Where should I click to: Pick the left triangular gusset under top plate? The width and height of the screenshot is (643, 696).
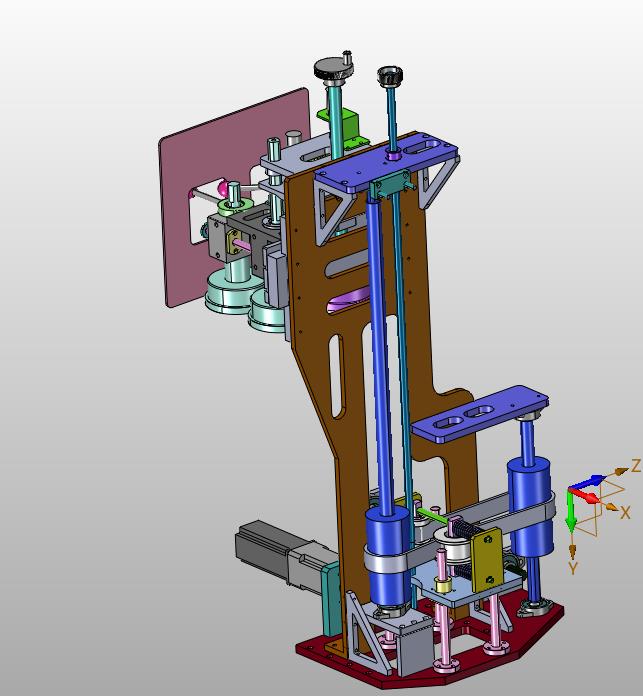335,213
